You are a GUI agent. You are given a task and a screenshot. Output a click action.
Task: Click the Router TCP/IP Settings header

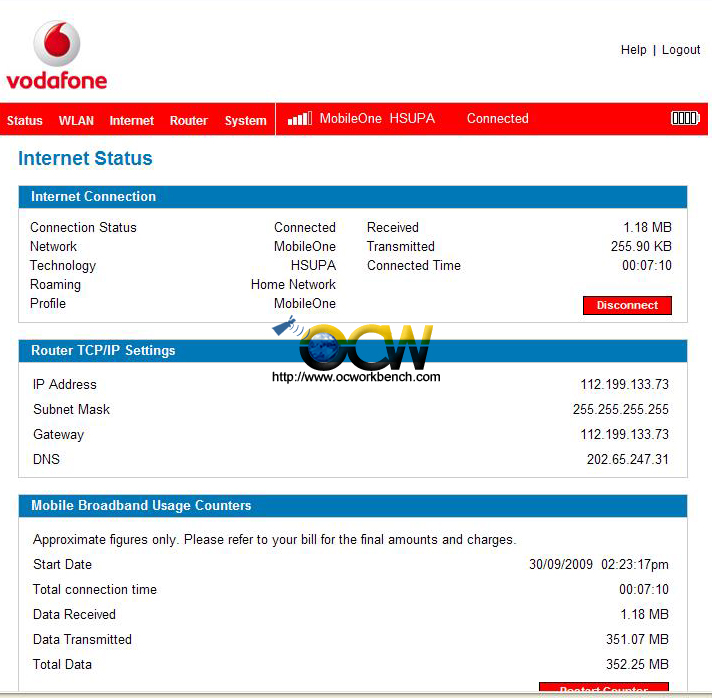pyautogui.click(x=353, y=351)
